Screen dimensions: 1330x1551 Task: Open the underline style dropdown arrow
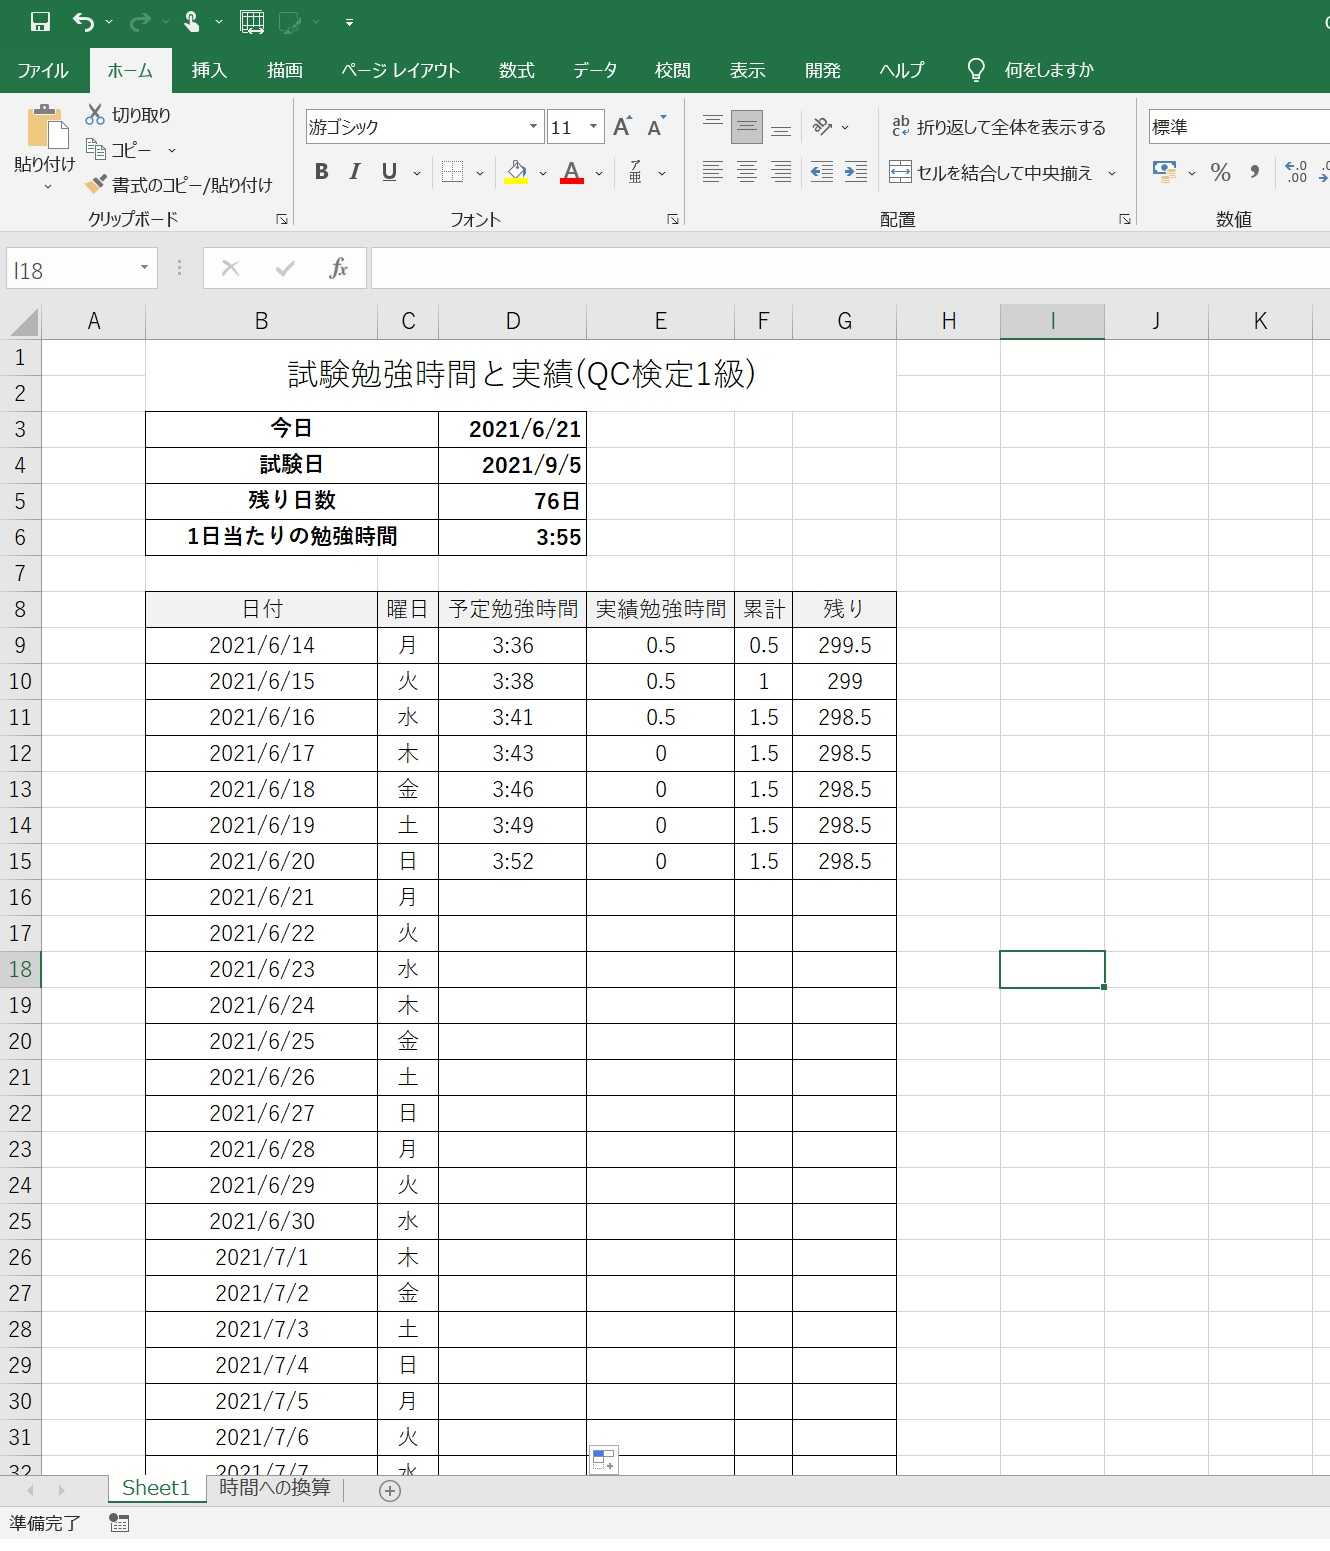417,173
